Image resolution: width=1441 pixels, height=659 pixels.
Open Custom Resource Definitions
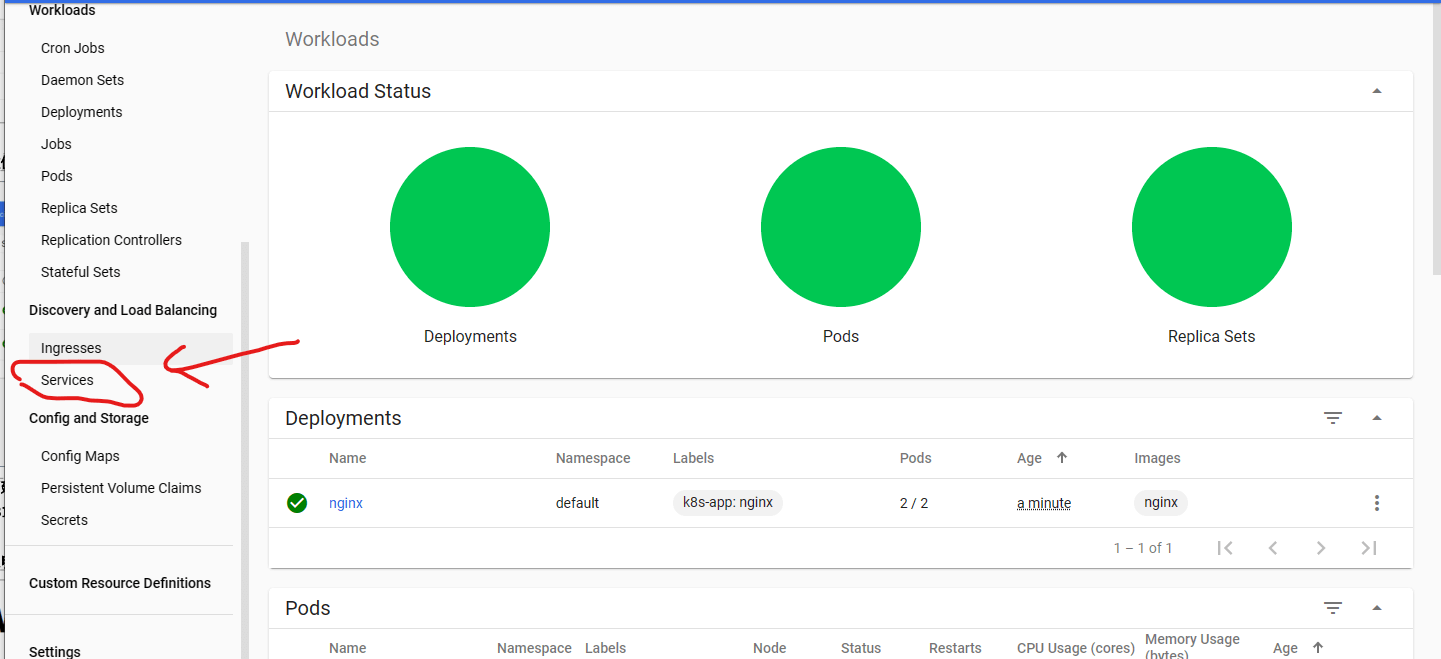tap(120, 583)
